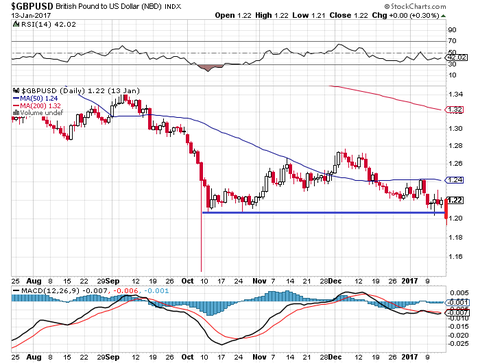Click the 1.24 MA(50) price tag
This screenshot has height=363, width=480.
pyautogui.click(x=455, y=180)
